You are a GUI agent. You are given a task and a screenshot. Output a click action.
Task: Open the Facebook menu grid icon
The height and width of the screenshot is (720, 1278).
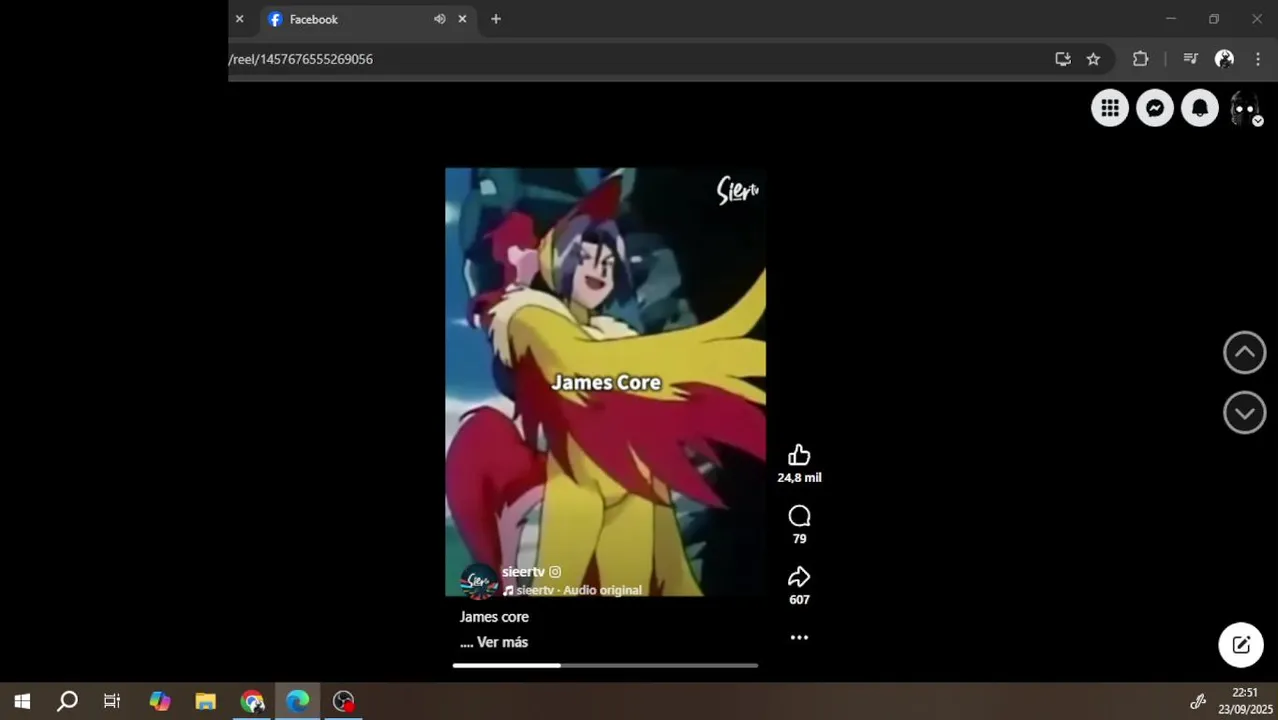point(1110,108)
